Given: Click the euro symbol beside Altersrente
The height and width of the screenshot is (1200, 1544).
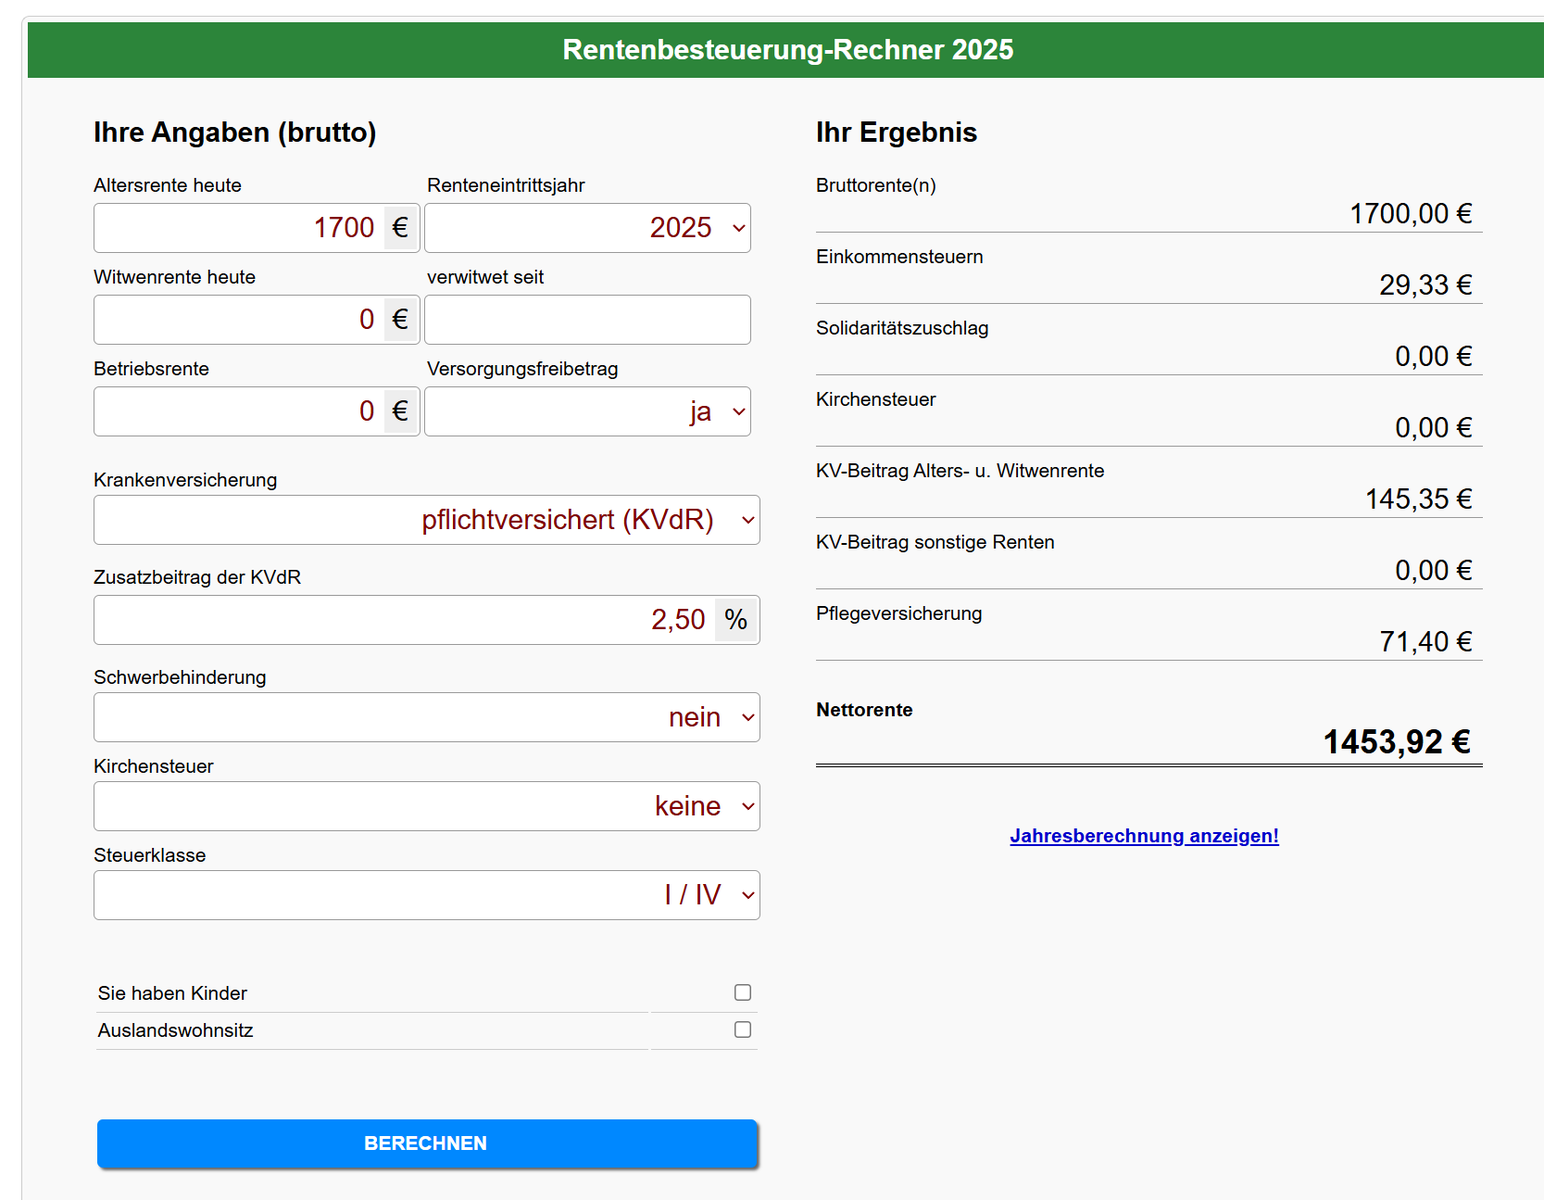Looking at the screenshot, I should (x=401, y=228).
